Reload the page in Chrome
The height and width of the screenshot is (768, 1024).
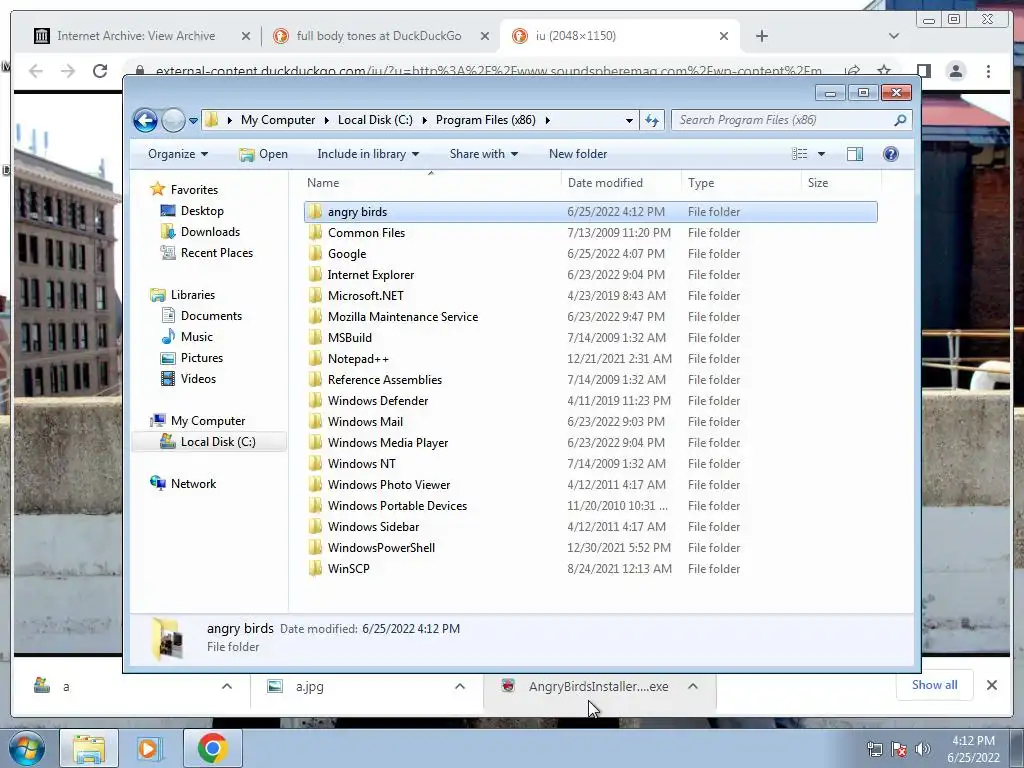coord(99,71)
